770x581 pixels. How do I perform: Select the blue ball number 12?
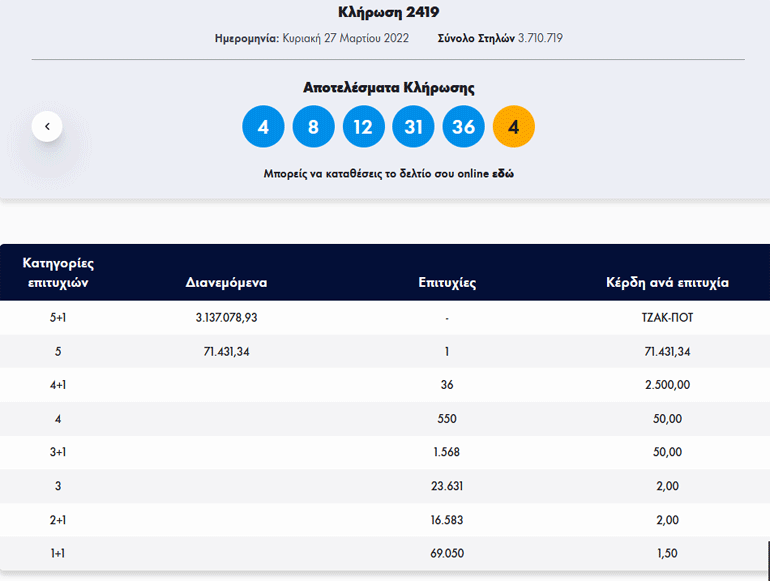(363, 127)
